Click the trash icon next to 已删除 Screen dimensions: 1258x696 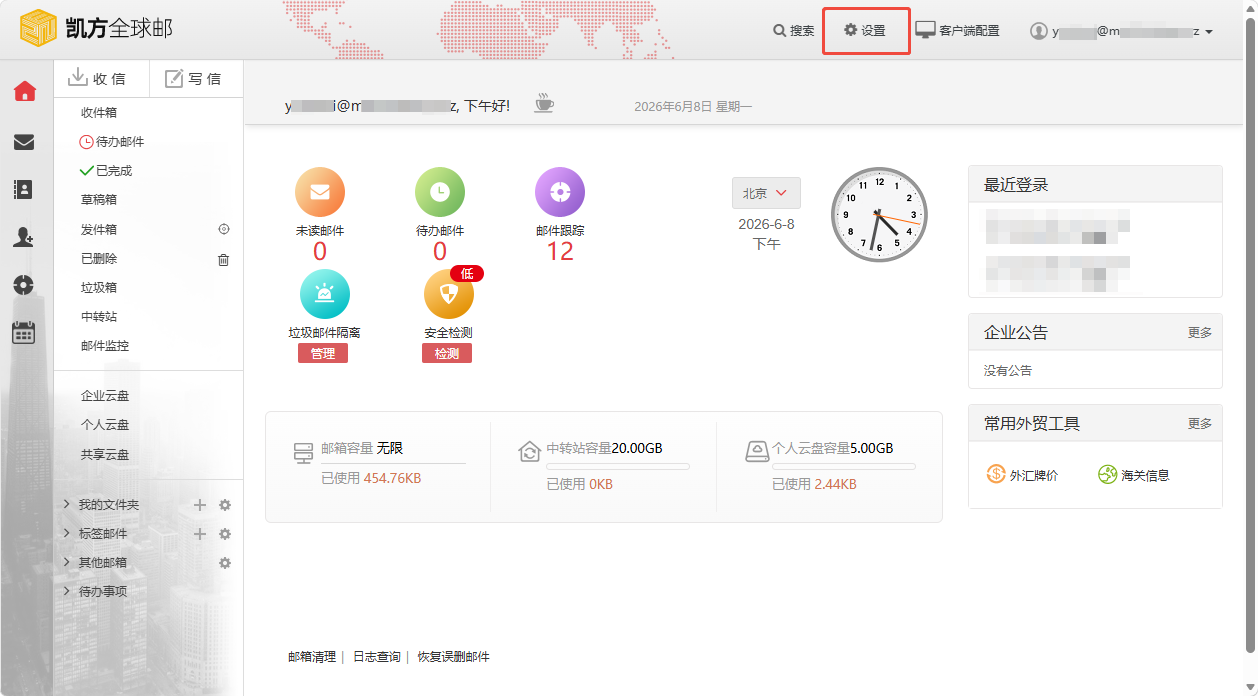pyautogui.click(x=224, y=259)
